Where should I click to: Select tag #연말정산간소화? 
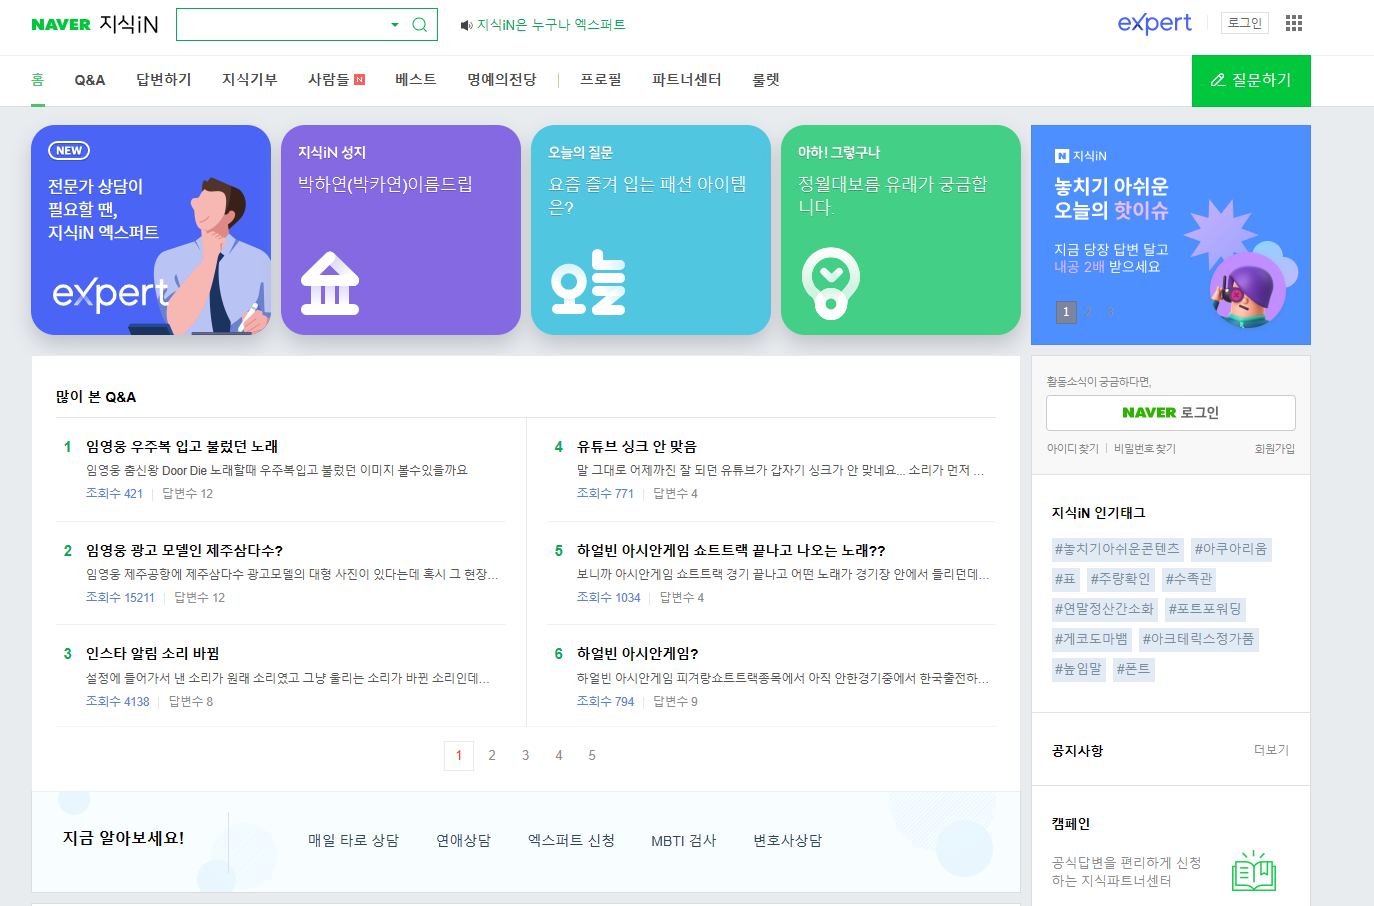pos(1104,609)
